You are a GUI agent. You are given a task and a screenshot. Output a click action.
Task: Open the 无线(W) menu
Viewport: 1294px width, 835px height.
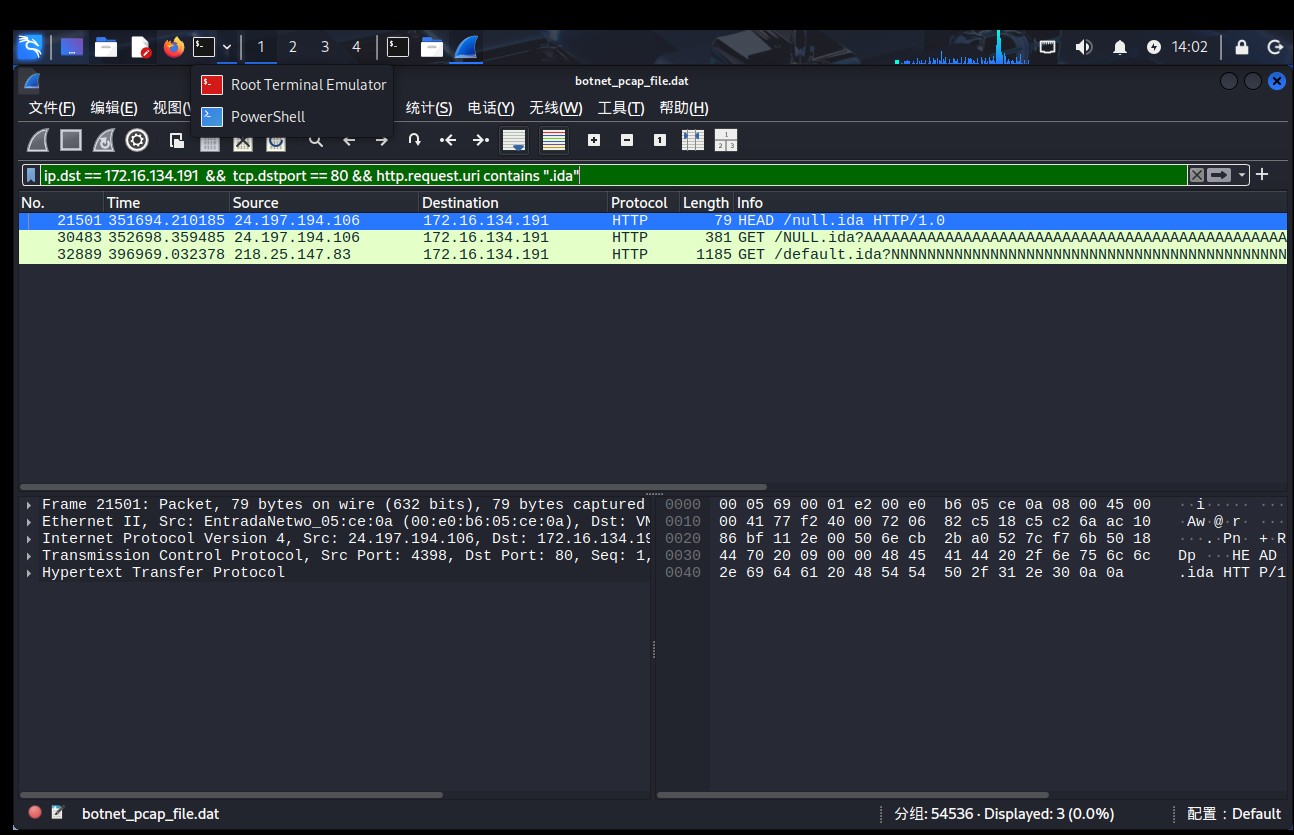tap(556, 108)
